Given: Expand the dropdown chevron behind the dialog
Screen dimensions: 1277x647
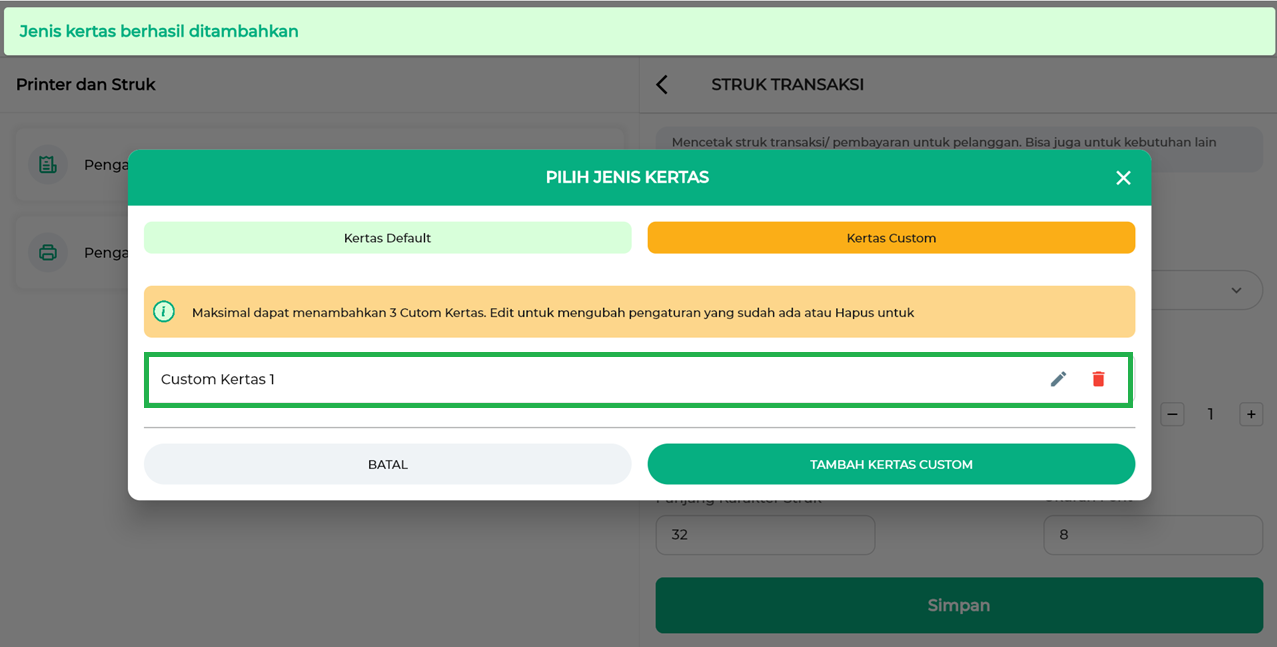Looking at the screenshot, I should coord(1236,290).
